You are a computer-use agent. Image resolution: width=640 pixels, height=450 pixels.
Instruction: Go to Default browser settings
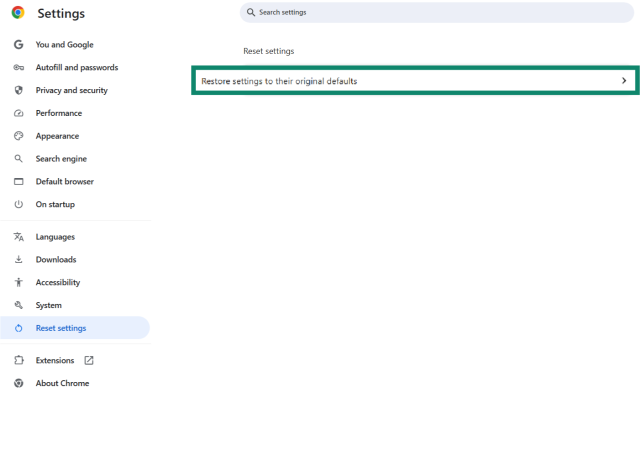(x=64, y=182)
